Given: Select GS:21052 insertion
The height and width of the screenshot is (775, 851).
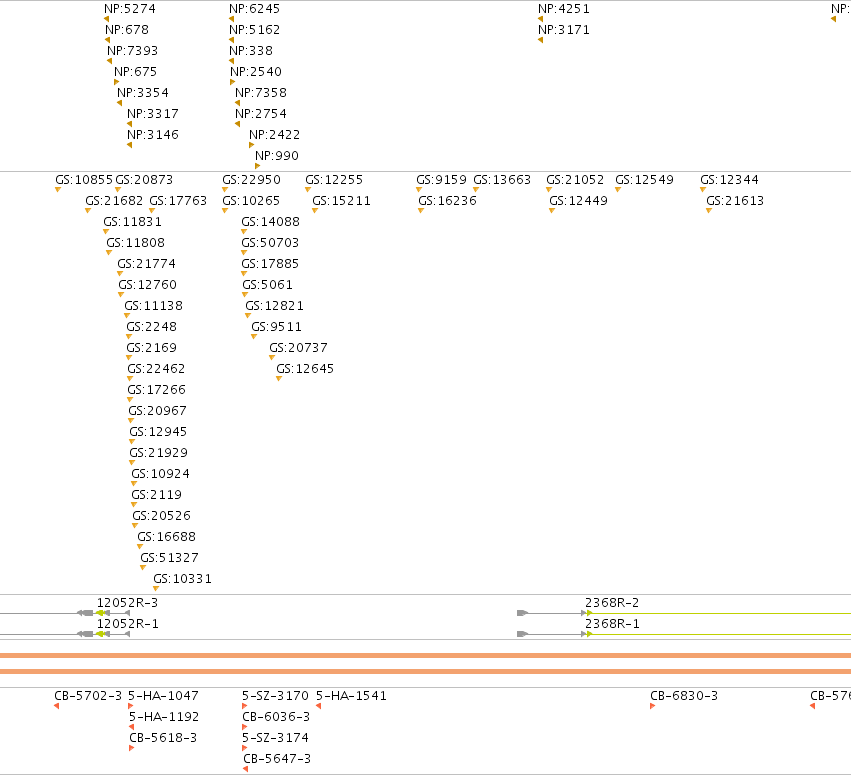Looking at the screenshot, I should pos(575,180).
